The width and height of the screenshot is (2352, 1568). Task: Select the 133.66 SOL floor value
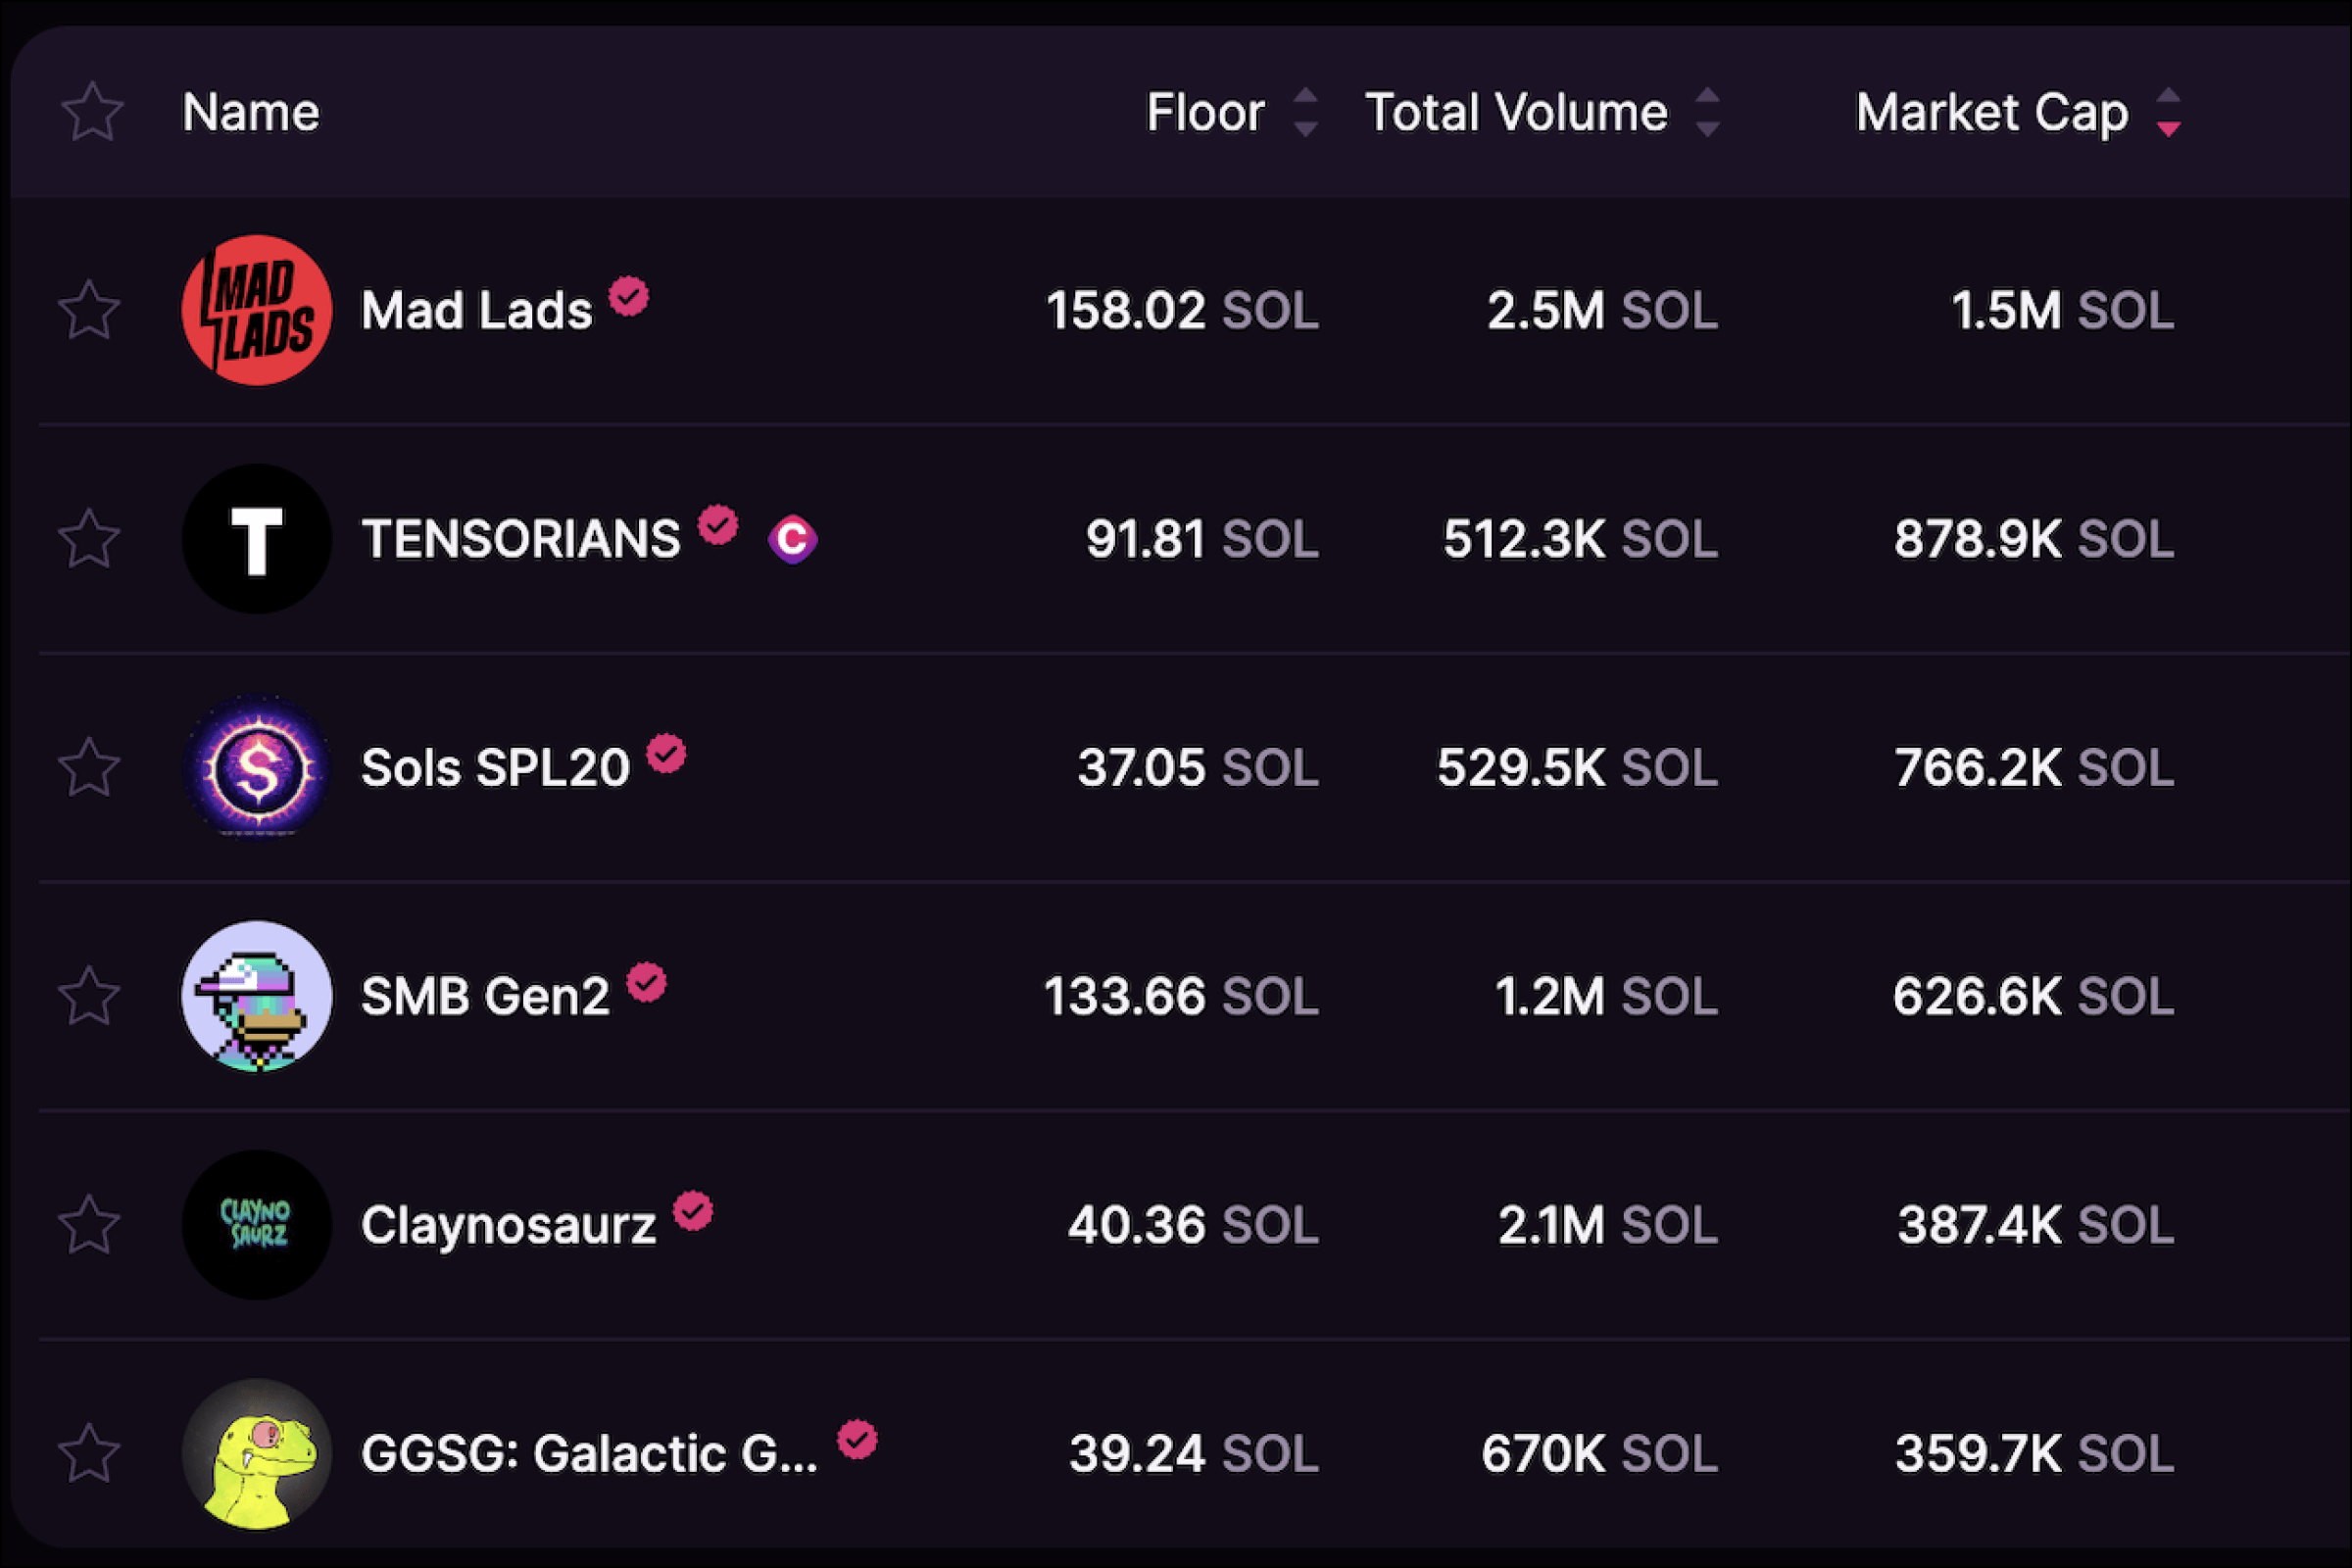tap(1181, 996)
